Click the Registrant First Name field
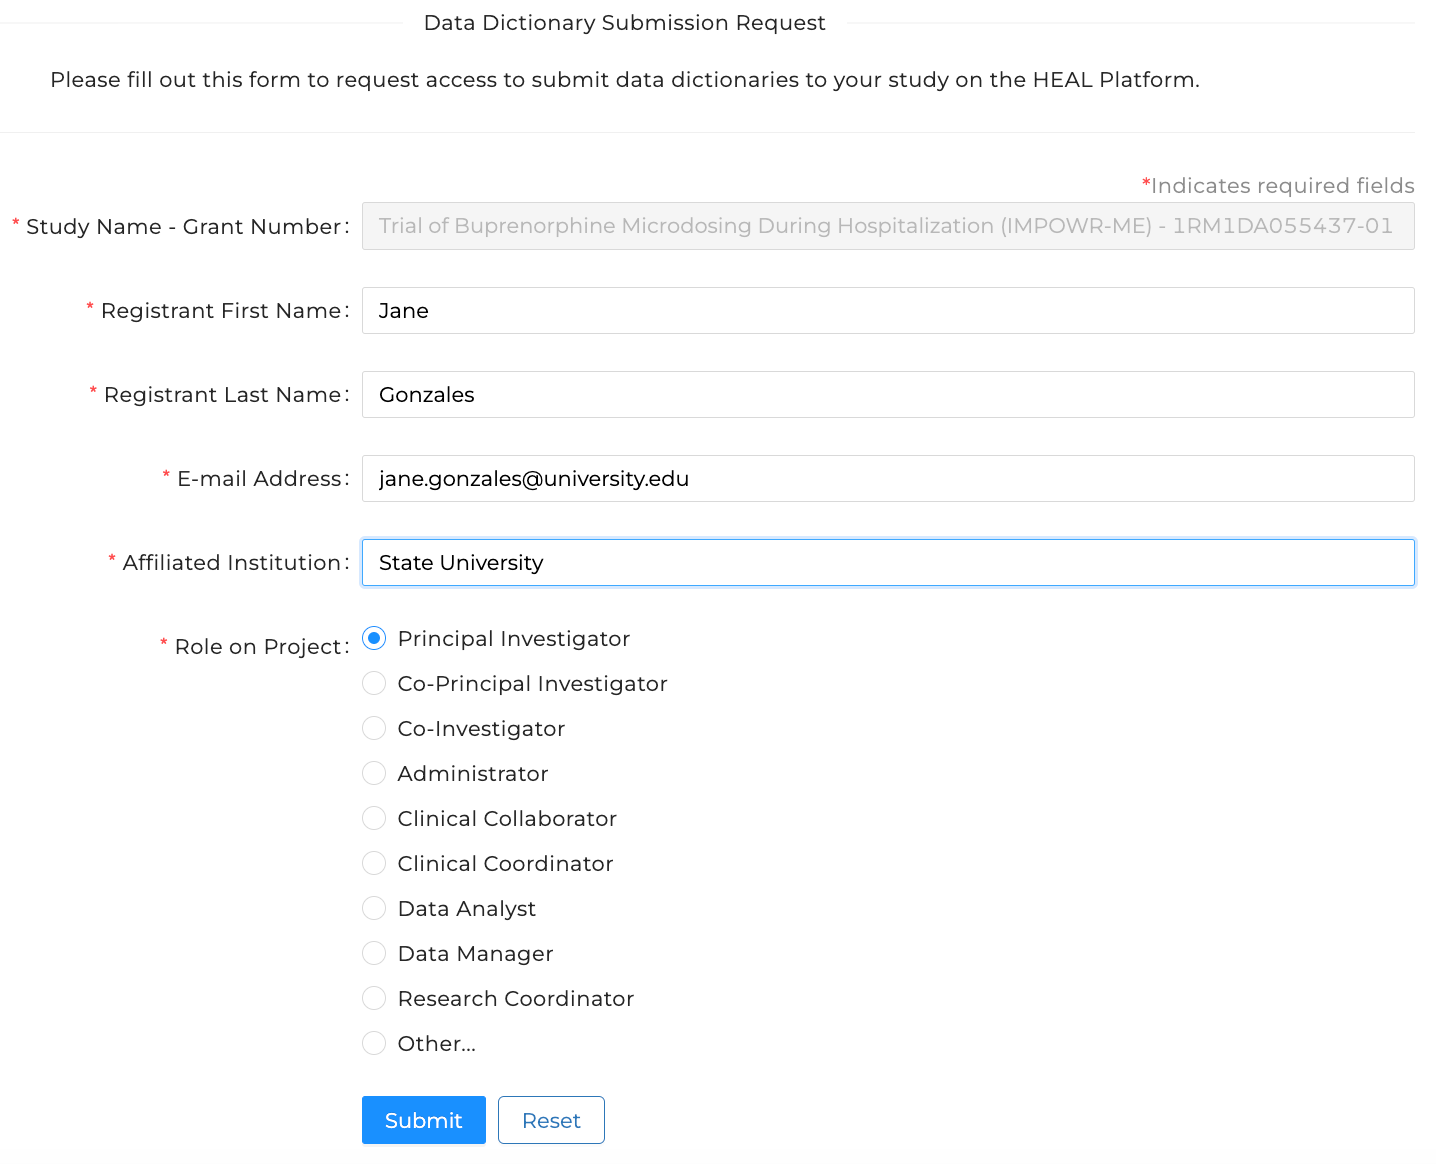This screenshot has height=1164, width=1436. tap(888, 310)
